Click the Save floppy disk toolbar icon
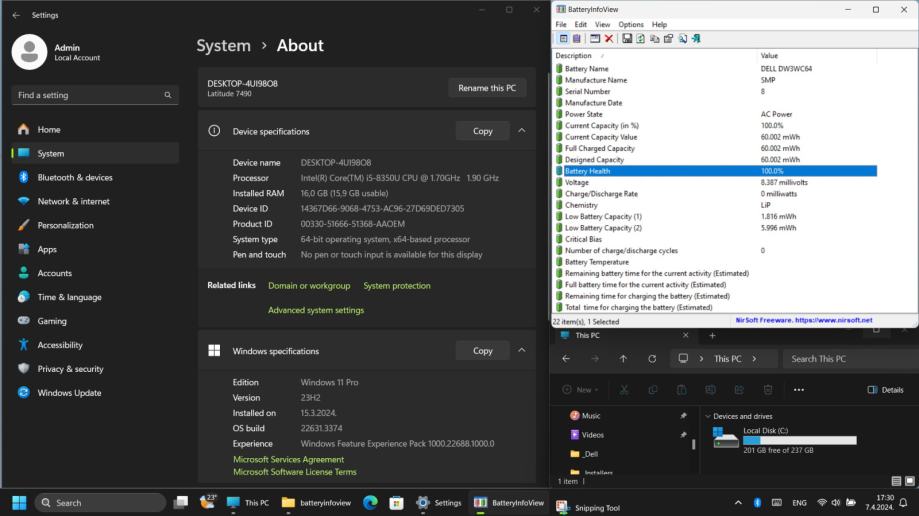The width and height of the screenshot is (919, 516). click(627, 38)
